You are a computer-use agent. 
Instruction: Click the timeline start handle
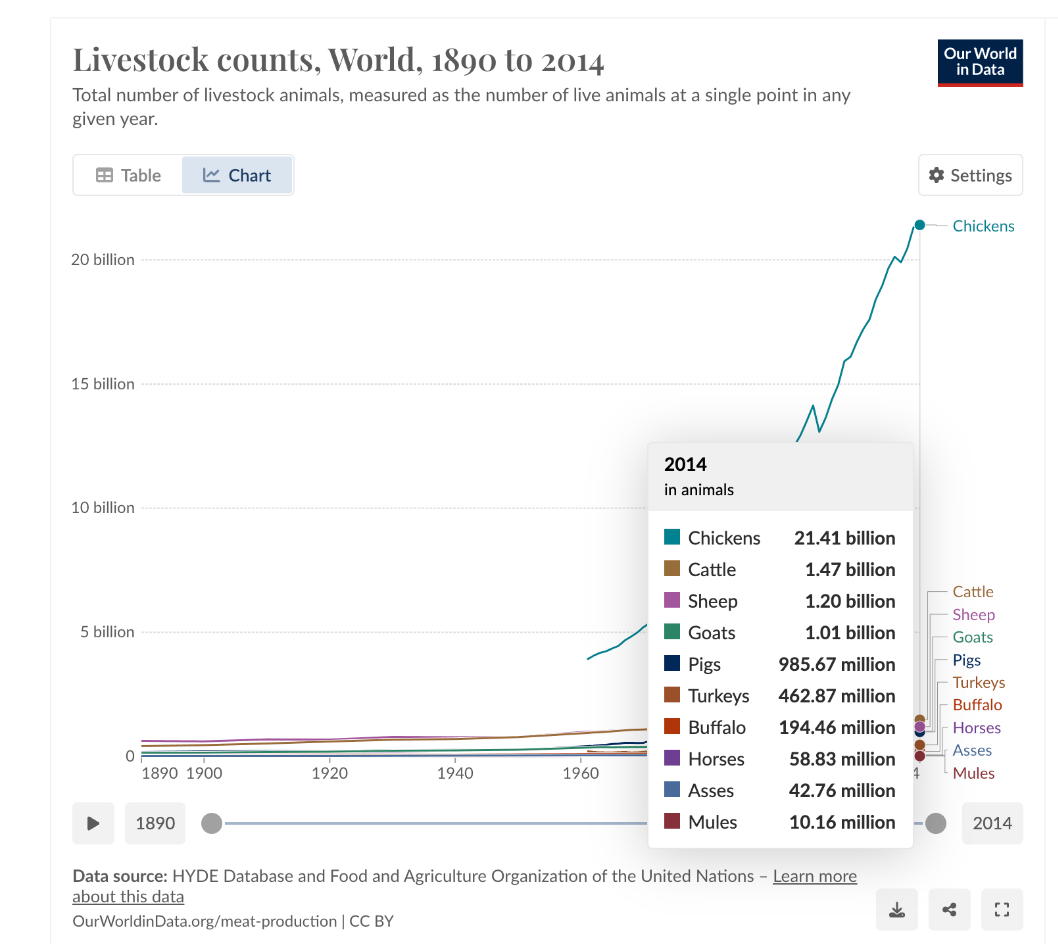pos(212,823)
